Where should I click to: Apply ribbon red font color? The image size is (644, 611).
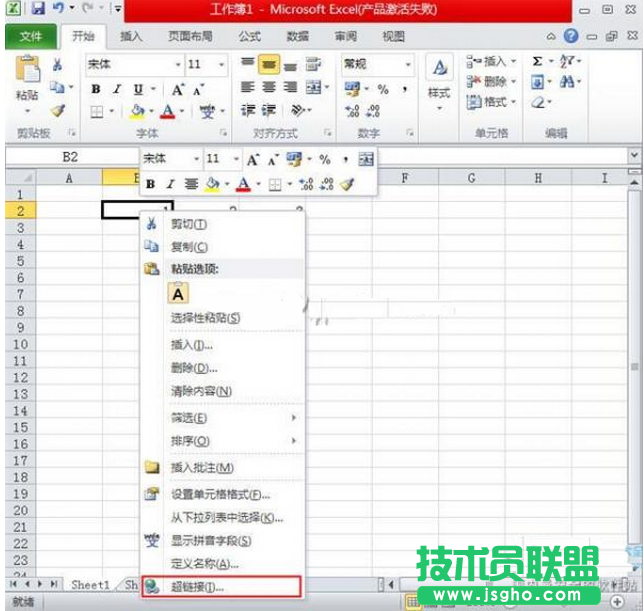(168, 111)
